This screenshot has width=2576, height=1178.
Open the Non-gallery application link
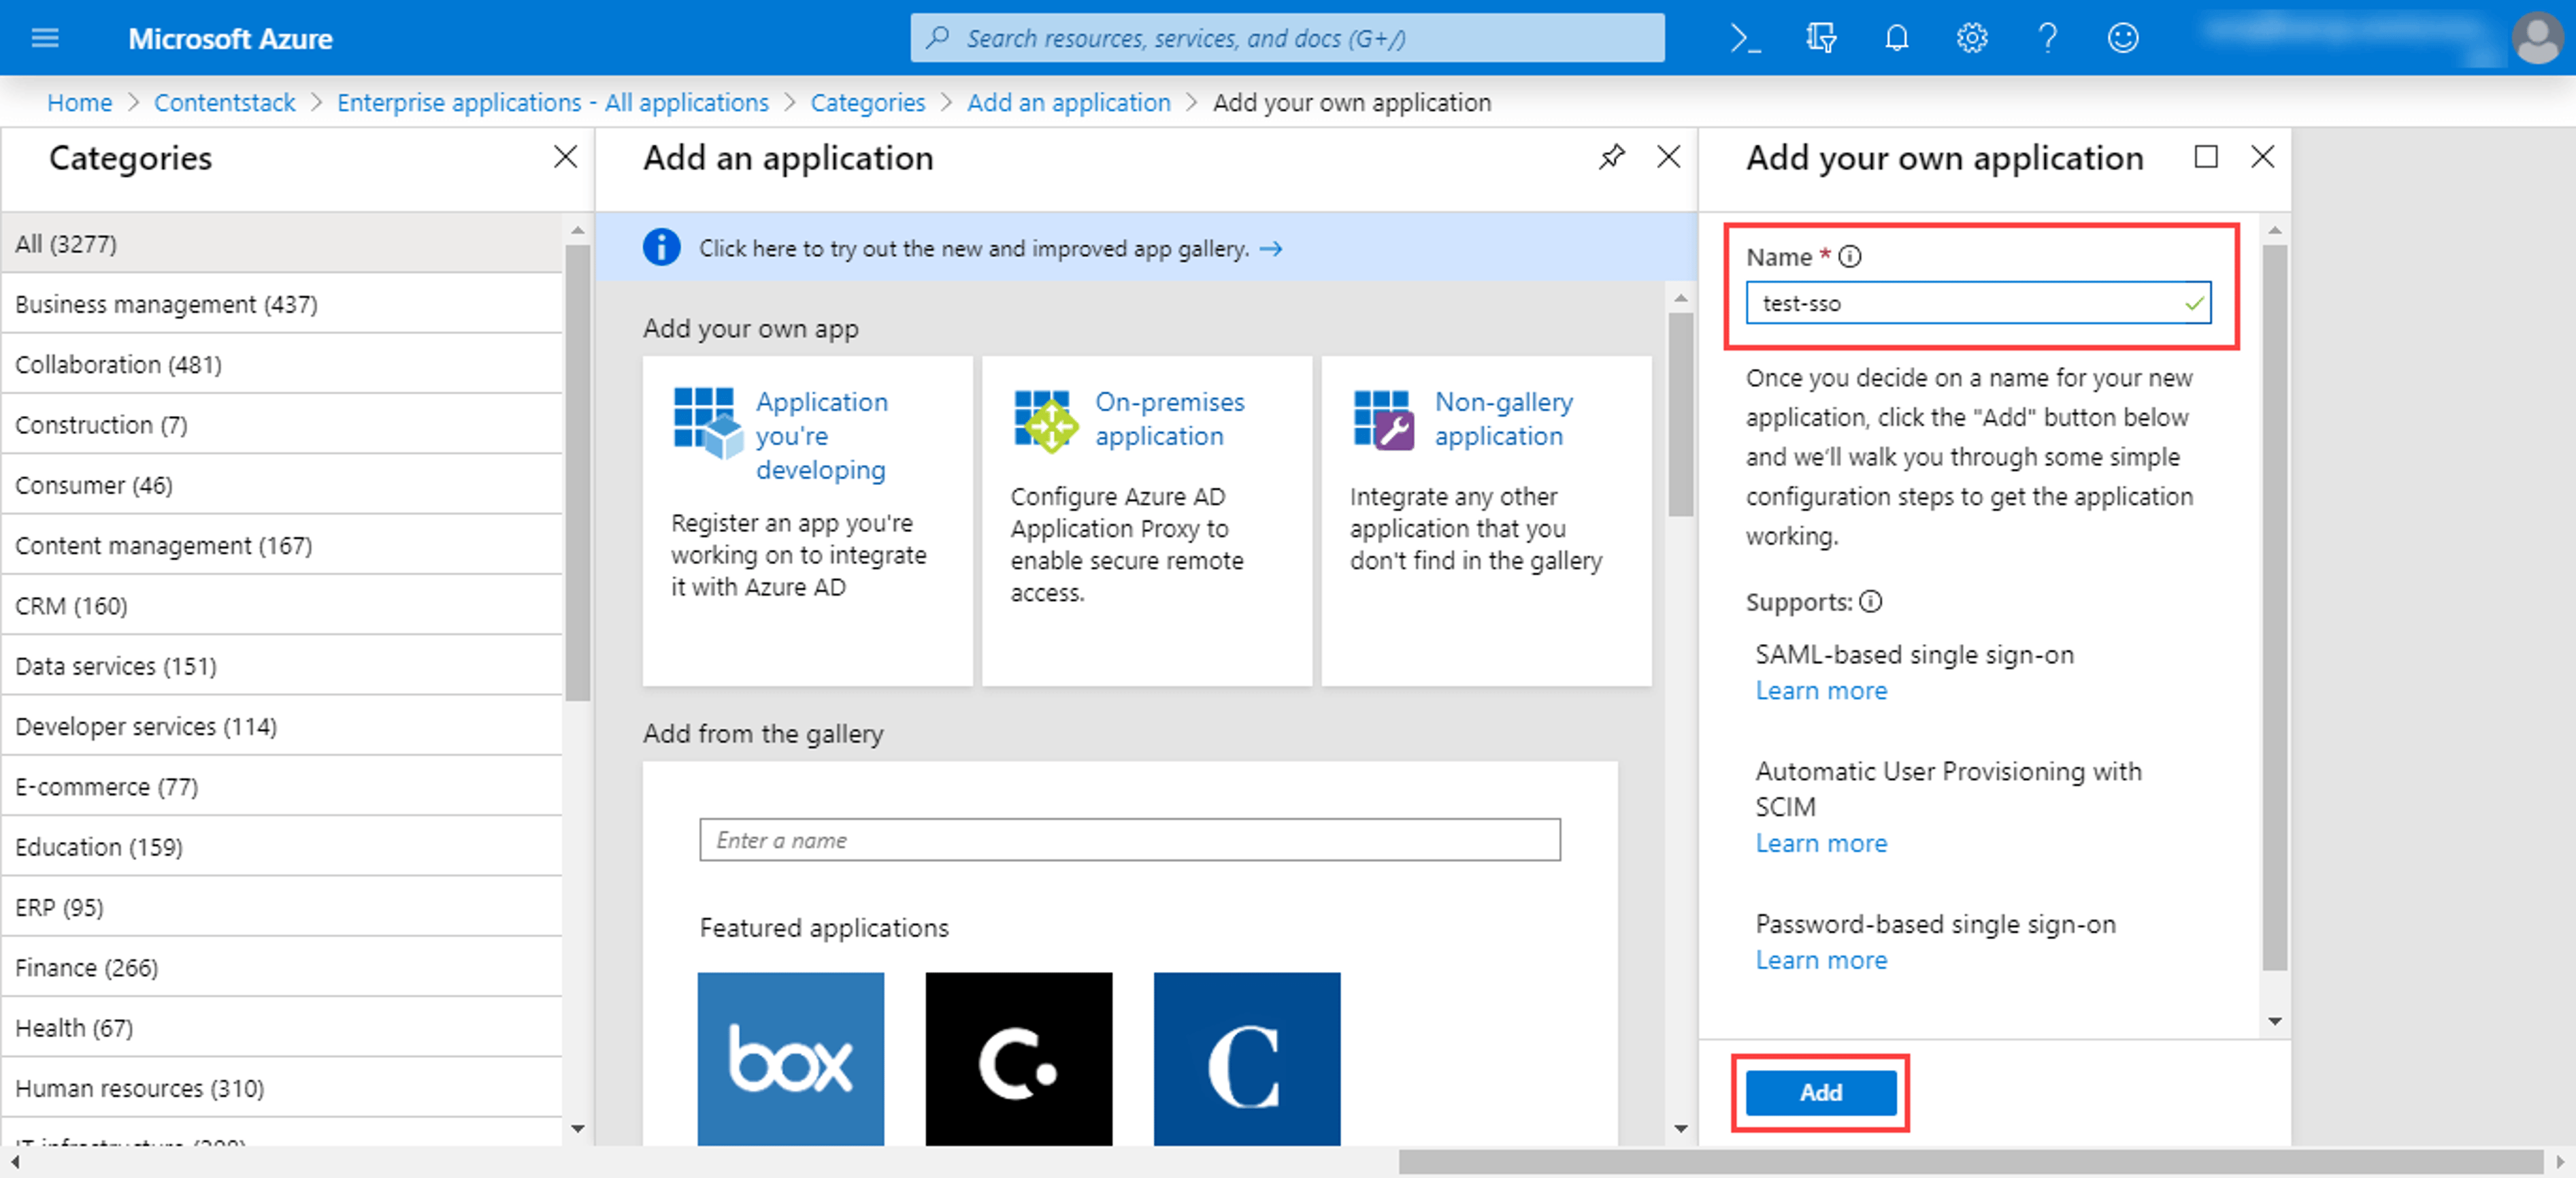coord(1503,418)
